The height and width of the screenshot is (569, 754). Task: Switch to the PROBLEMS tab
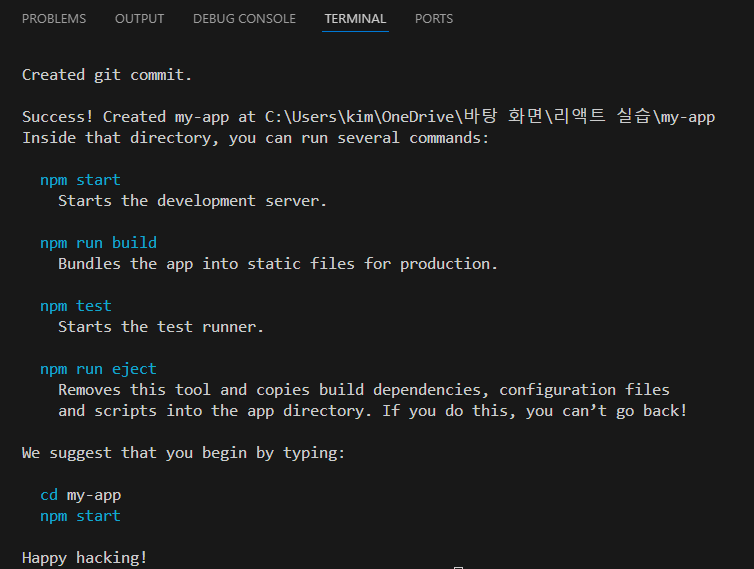54,19
